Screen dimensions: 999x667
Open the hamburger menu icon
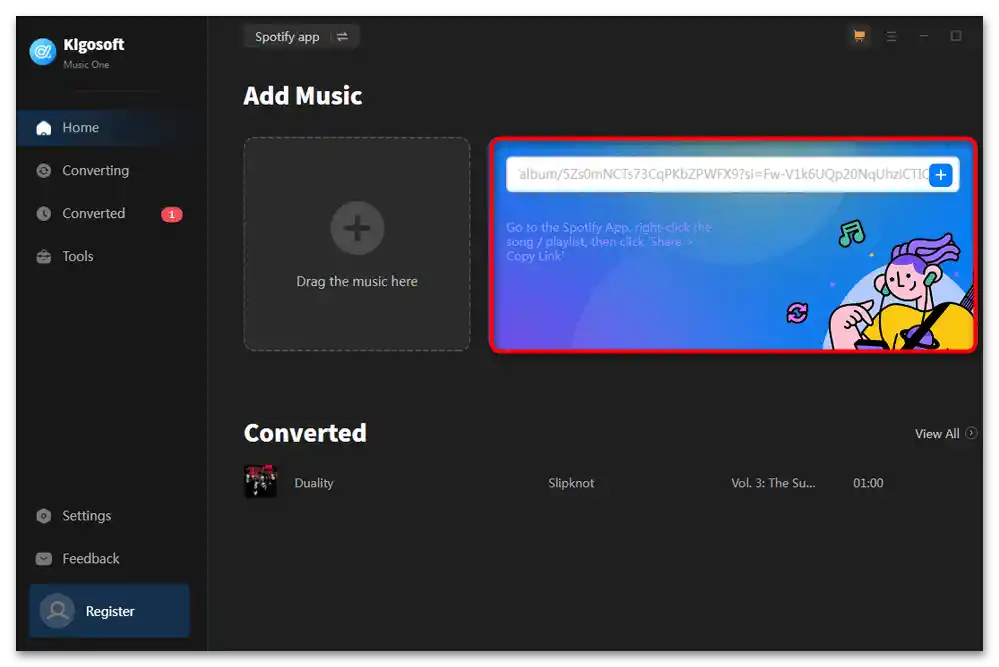[891, 36]
